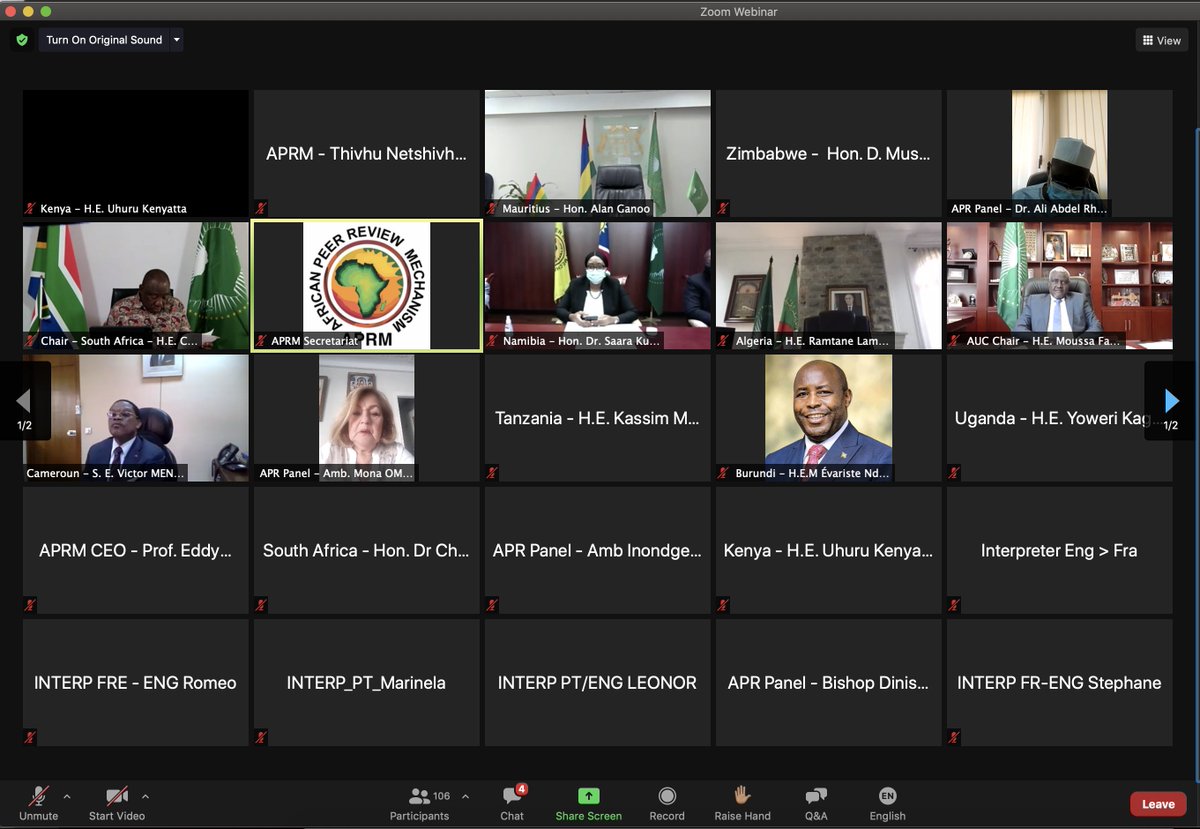Click the macOS yellow minimize window button
Viewport: 1200px width, 829px height.
28,11
